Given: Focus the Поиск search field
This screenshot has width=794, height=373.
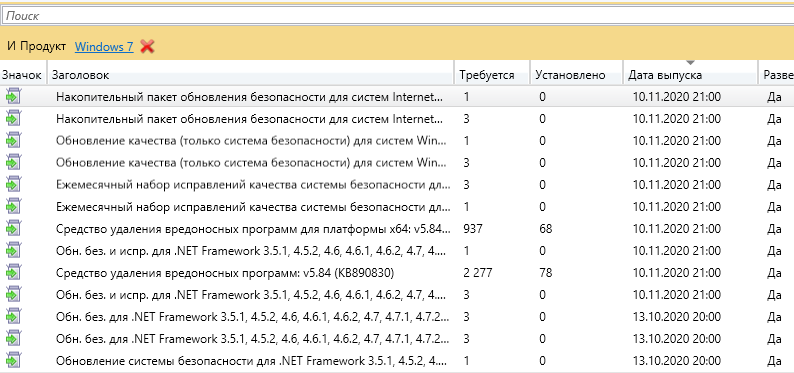Looking at the screenshot, I should coord(397,16).
